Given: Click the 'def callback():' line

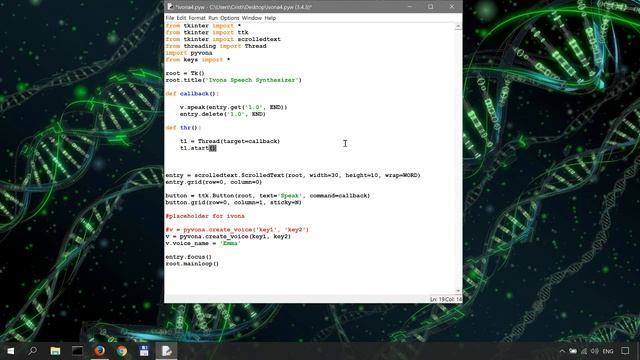Looking at the screenshot, I should click(x=192, y=93).
